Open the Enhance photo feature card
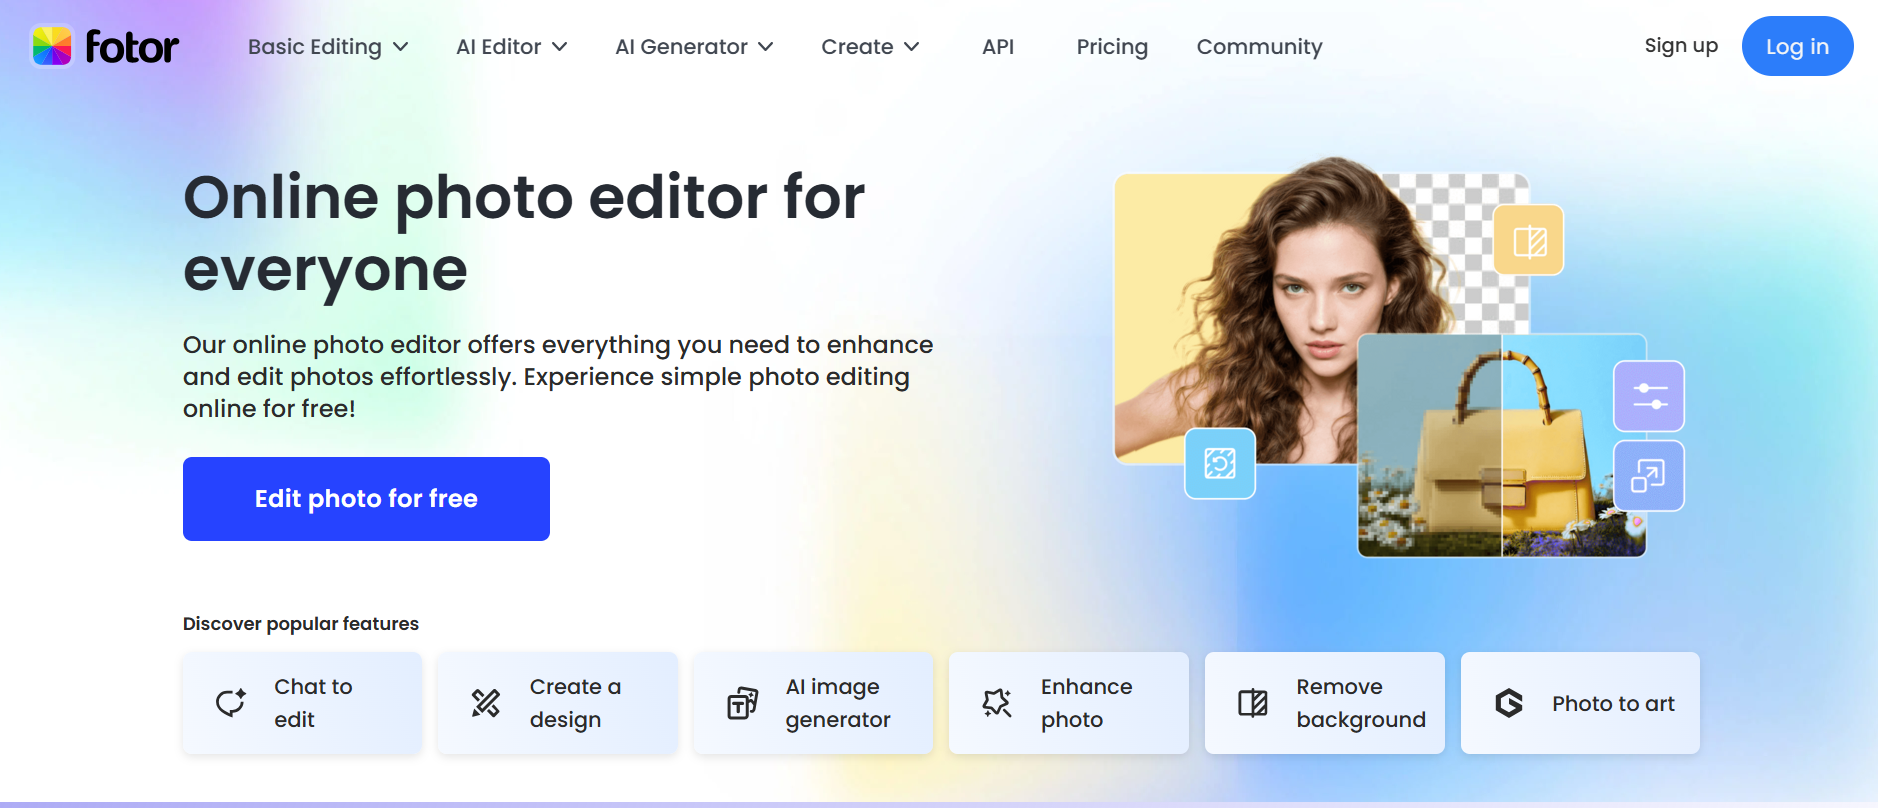This screenshot has width=1878, height=808. [1069, 703]
